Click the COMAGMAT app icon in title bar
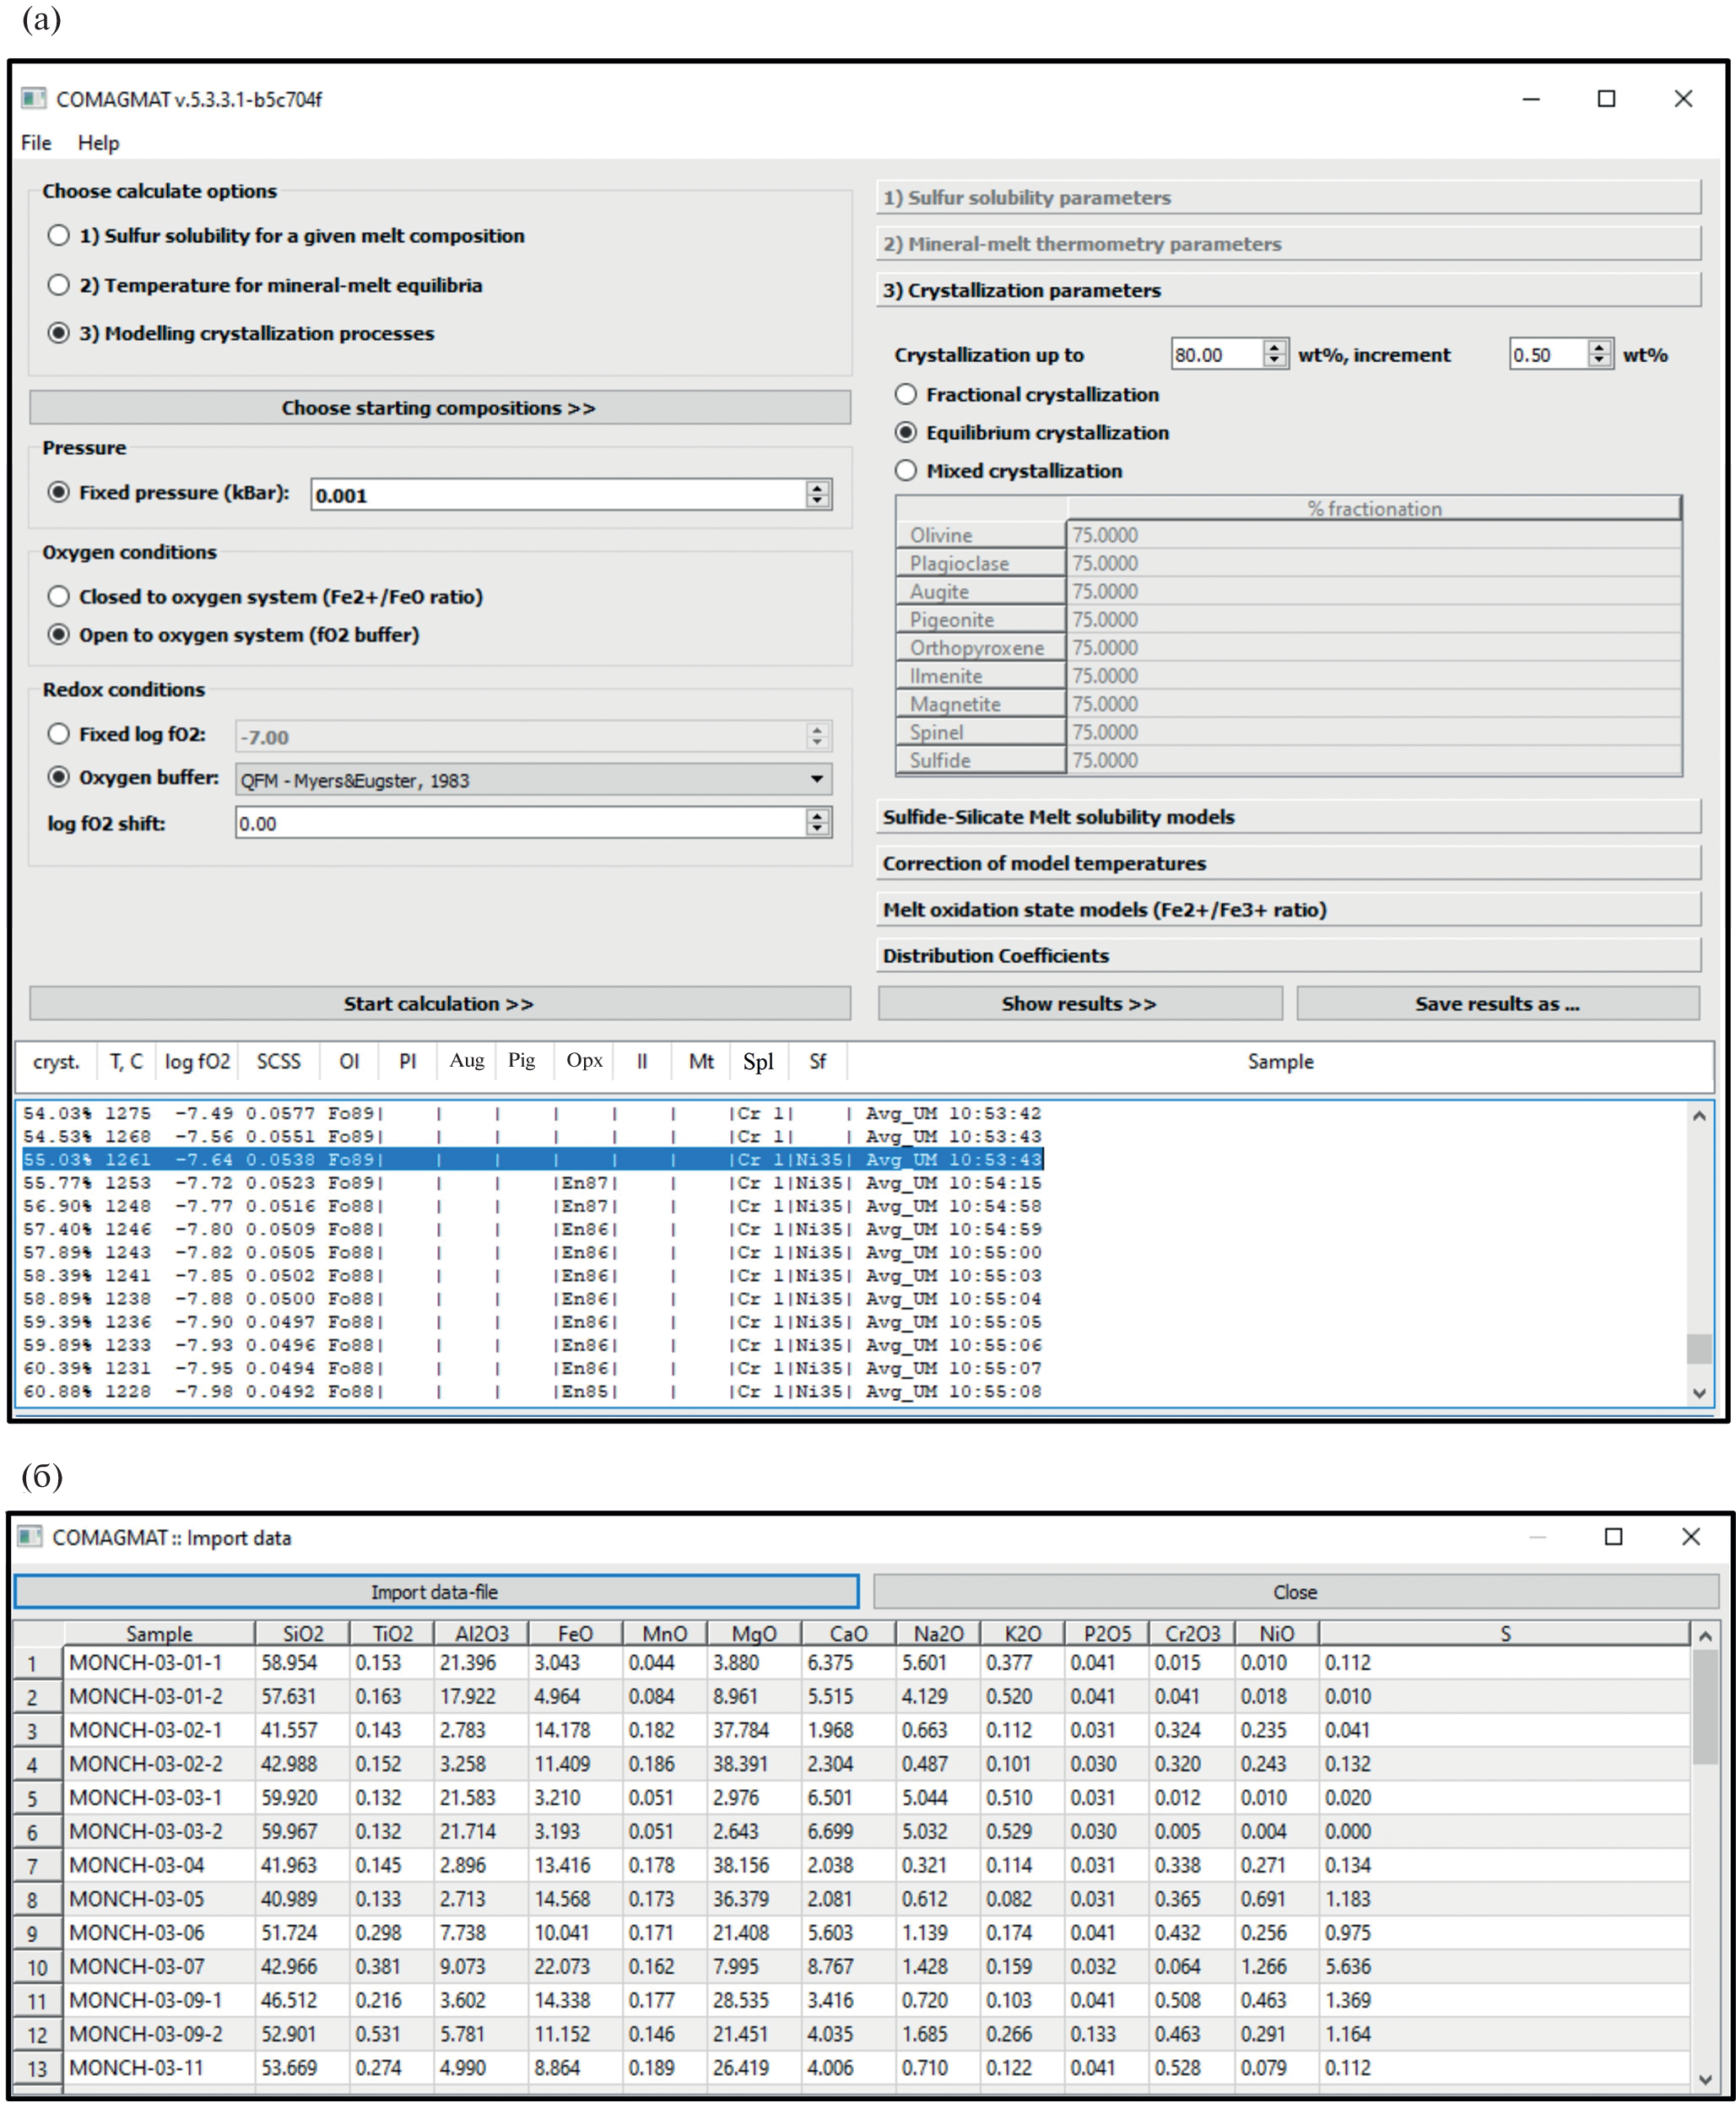 pos(33,98)
